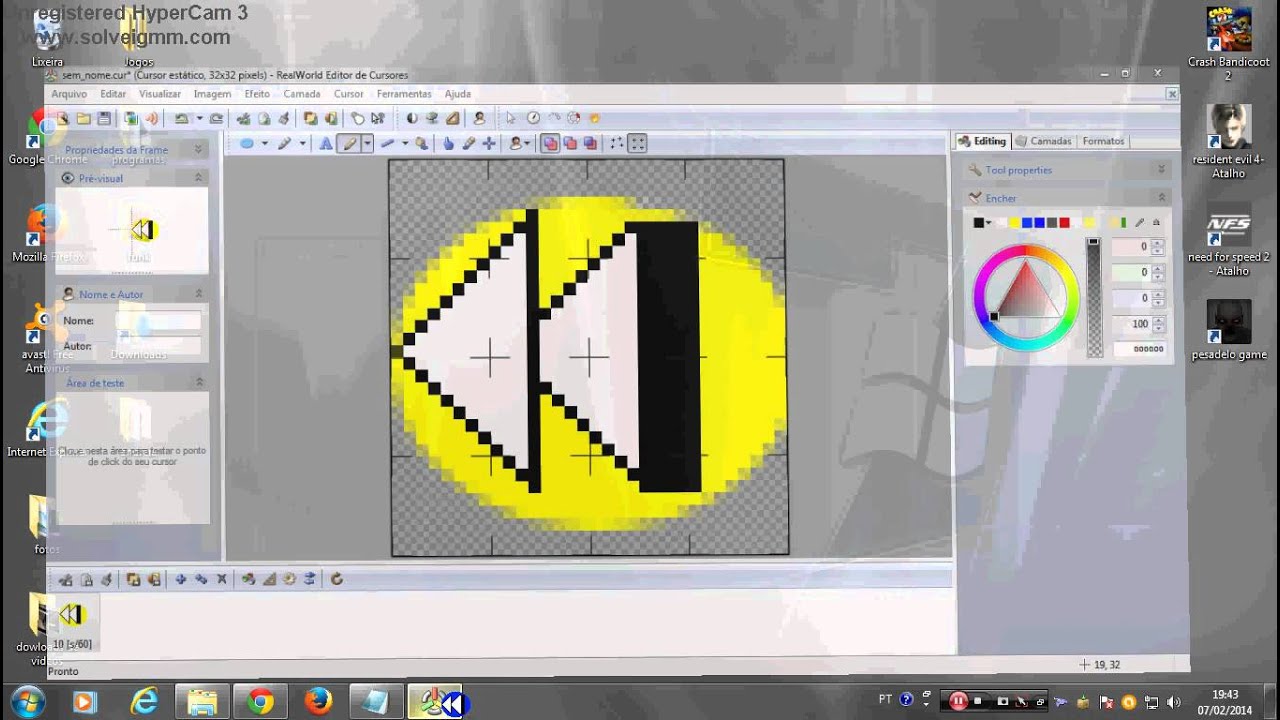Screen dimensions: 1280x720
Task: Click the vertical alpha slider handle
Action: point(1093,241)
